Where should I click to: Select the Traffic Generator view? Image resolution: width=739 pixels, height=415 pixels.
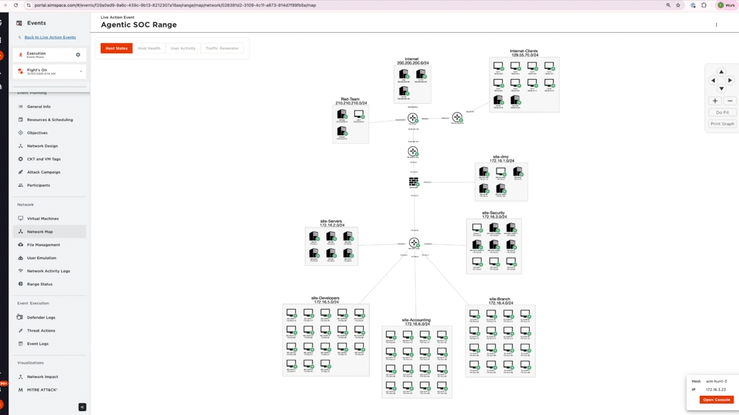point(222,48)
